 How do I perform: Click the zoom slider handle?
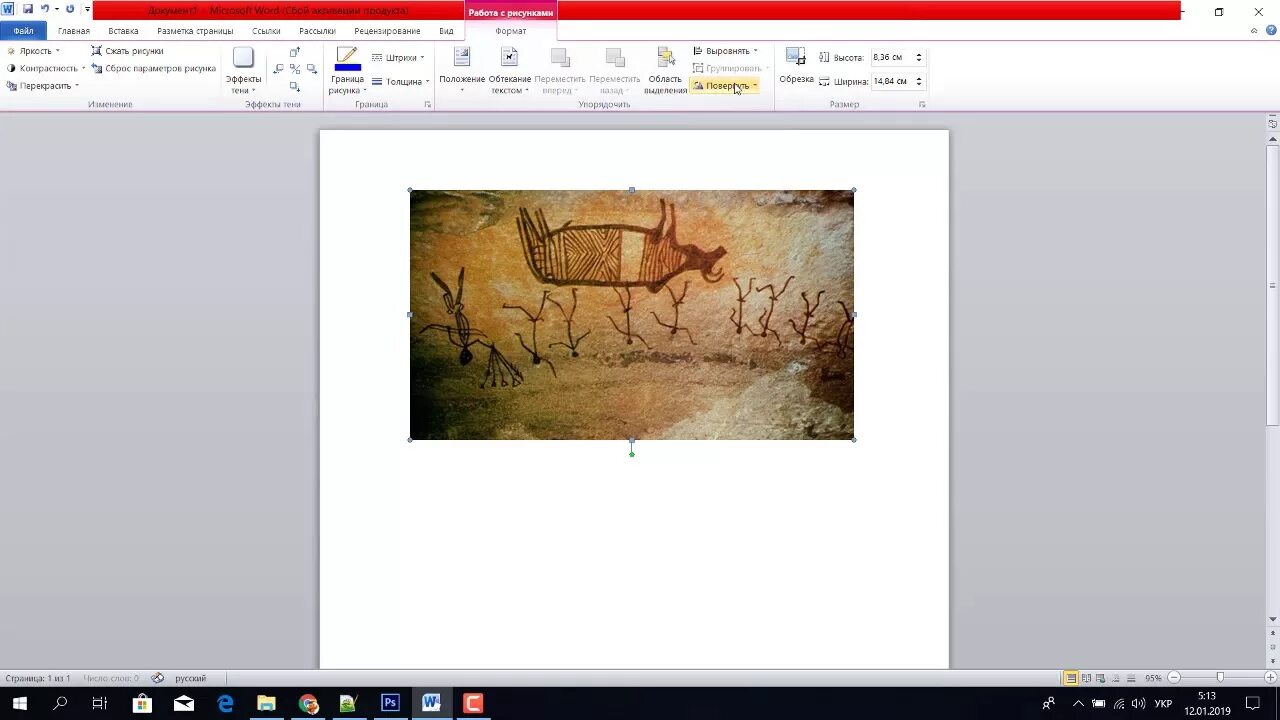click(x=1220, y=678)
